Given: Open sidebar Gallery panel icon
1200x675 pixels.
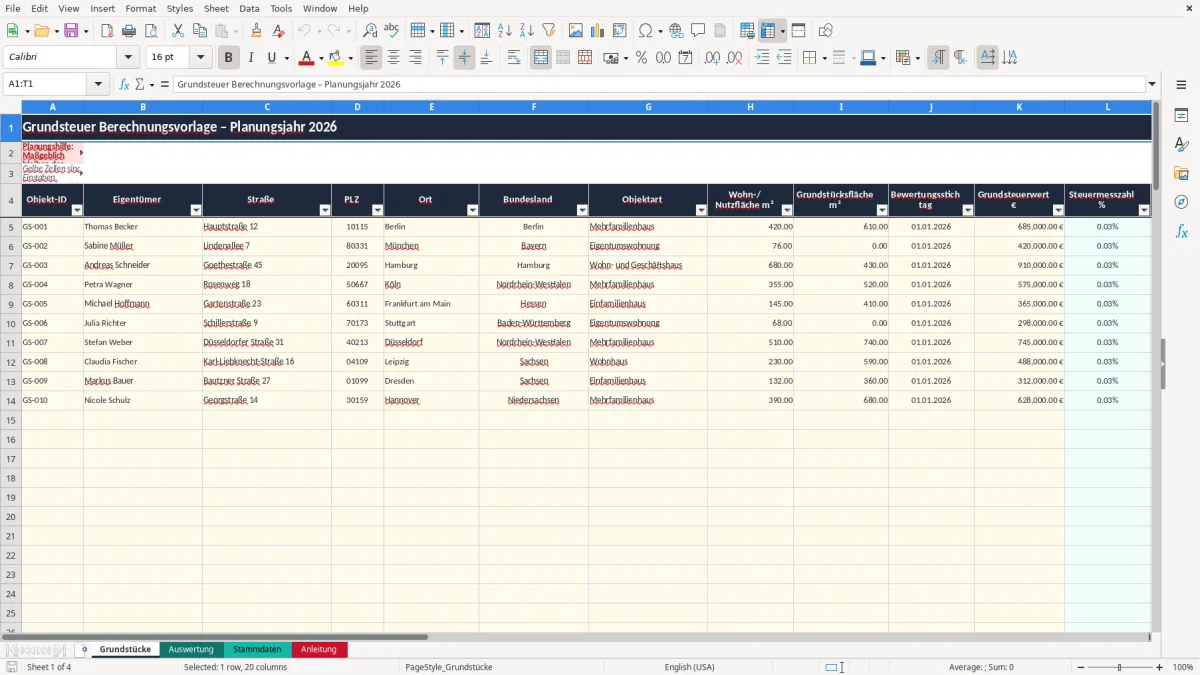Looking at the screenshot, I should pyautogui.click(x=1181, y=173).
